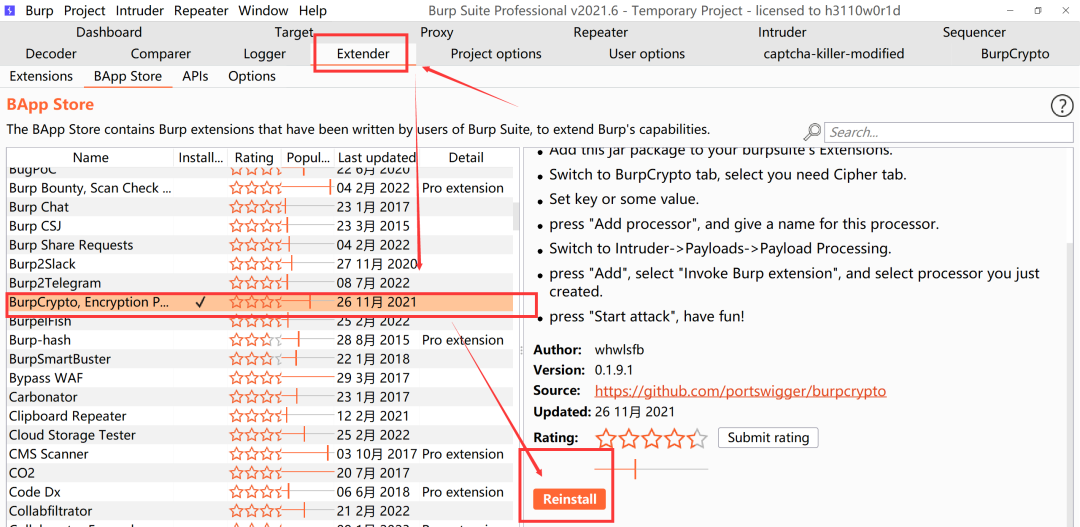This screenshot has width=1080, height=527.
Task: Open the Intruder menu
Action: [140, 11]
